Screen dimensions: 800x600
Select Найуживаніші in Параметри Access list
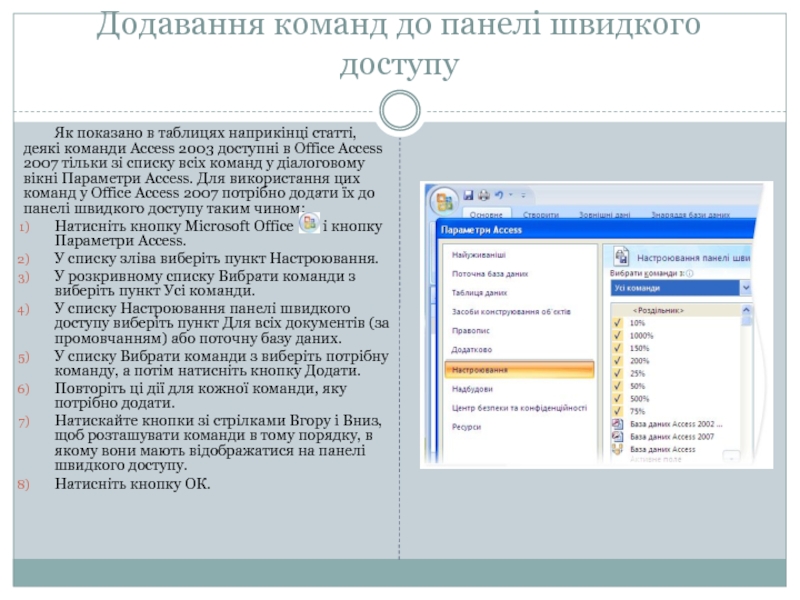(x=479, y=255)
